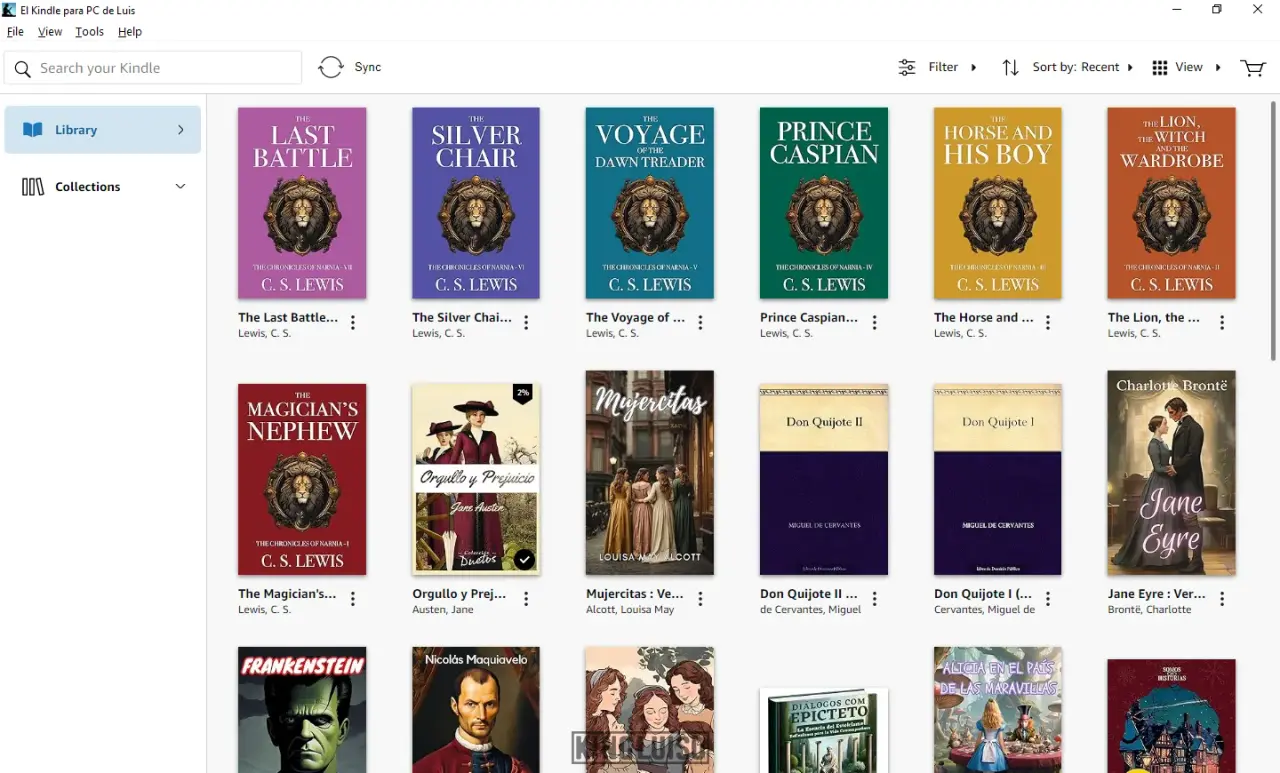The width and height of the screenshot is (1280, 773).
Task: Open the Don Quijote I cover
Action: (998, 479)
